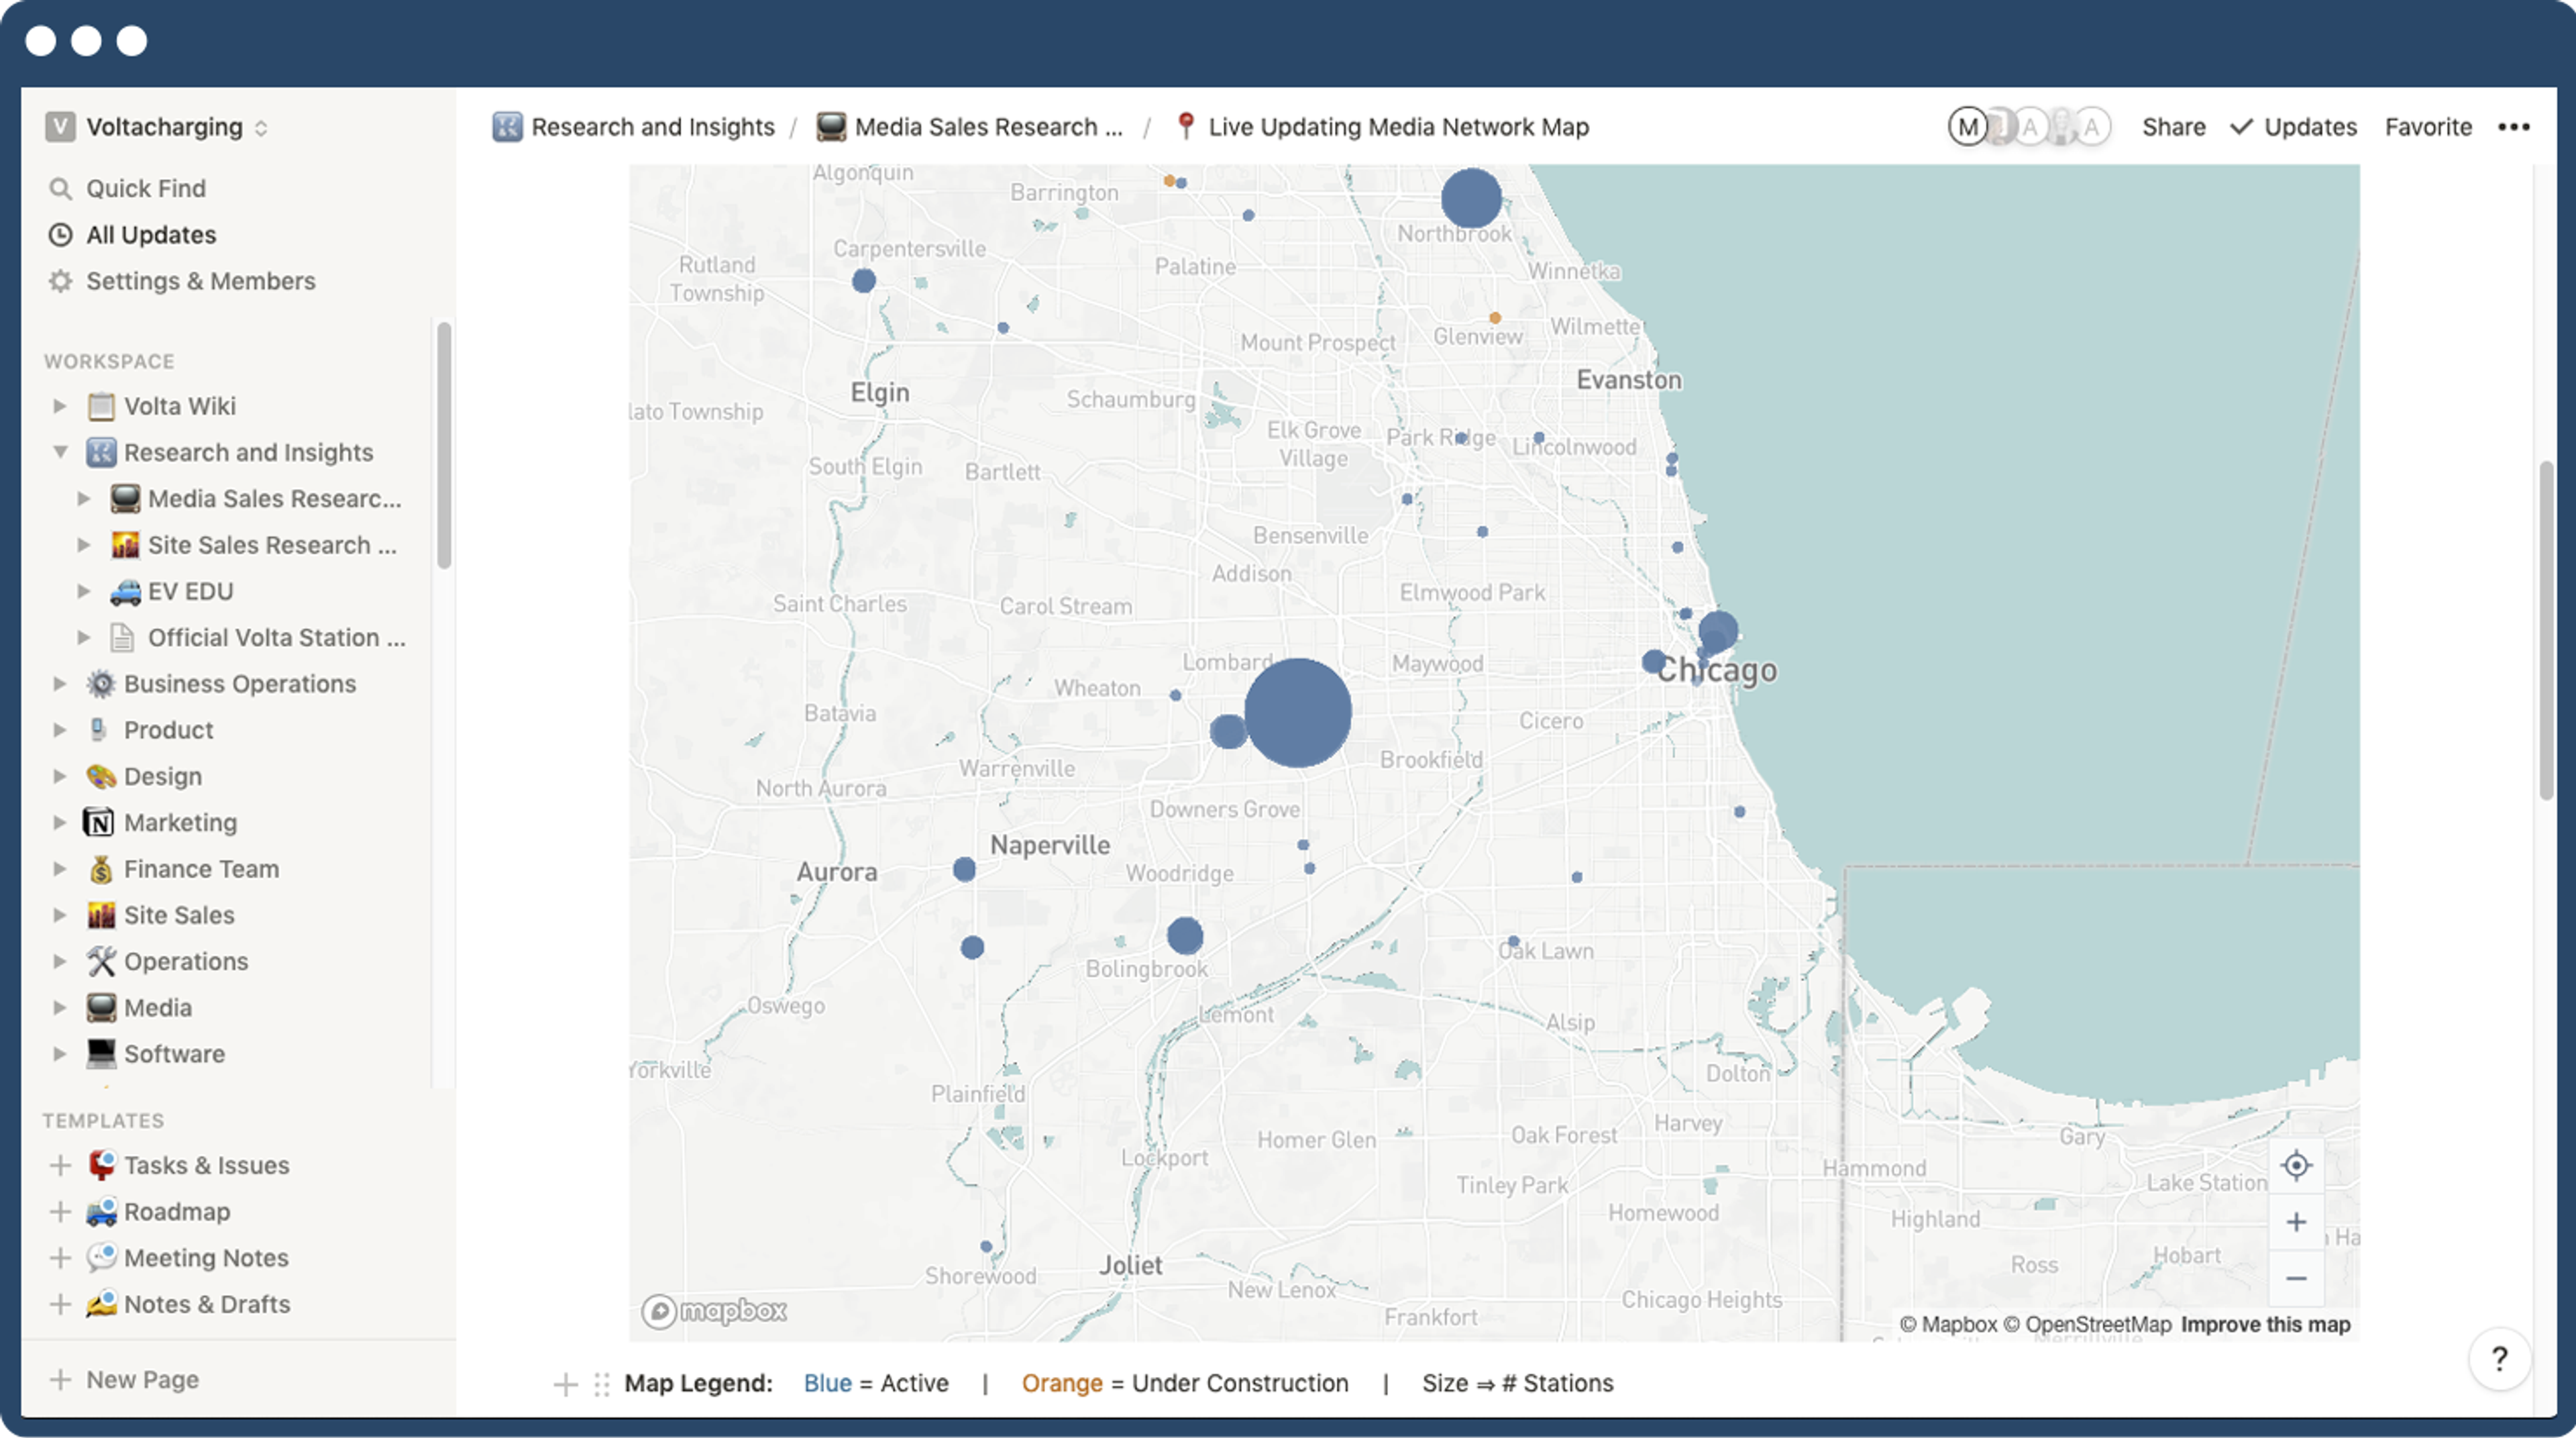Viewport: 2576px width, 1438px height.
Task: Click the large blue marker near Northbrook
Action: click(x=1471, y=198)
